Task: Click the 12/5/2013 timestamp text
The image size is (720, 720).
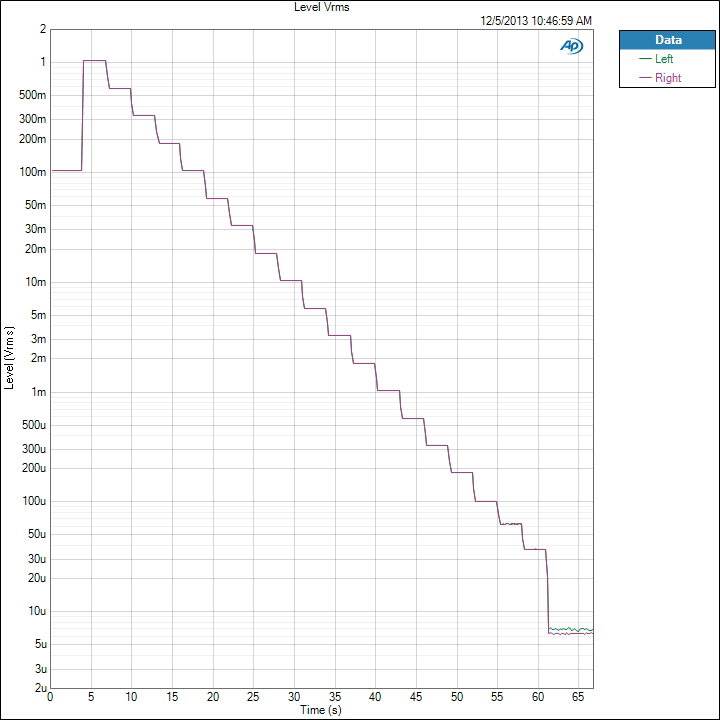Action: pyautogui.click(x=536, y=20)
